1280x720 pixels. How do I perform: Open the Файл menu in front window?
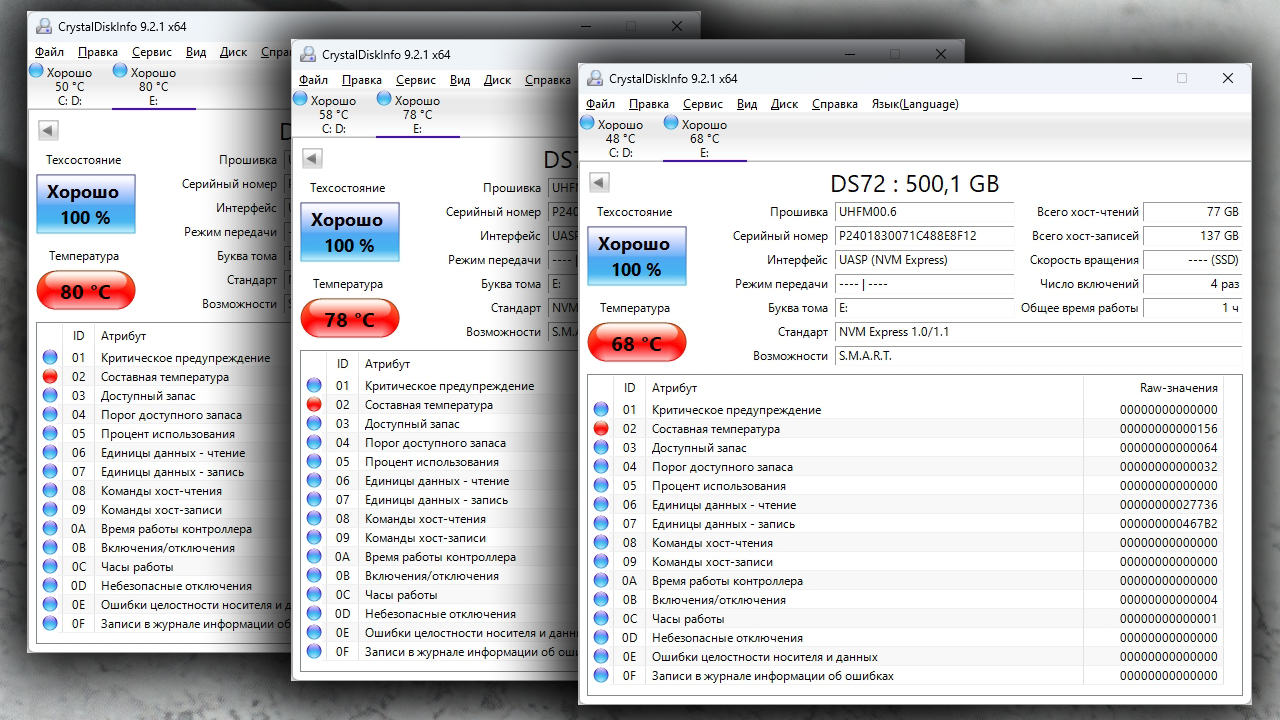[600, 104]
